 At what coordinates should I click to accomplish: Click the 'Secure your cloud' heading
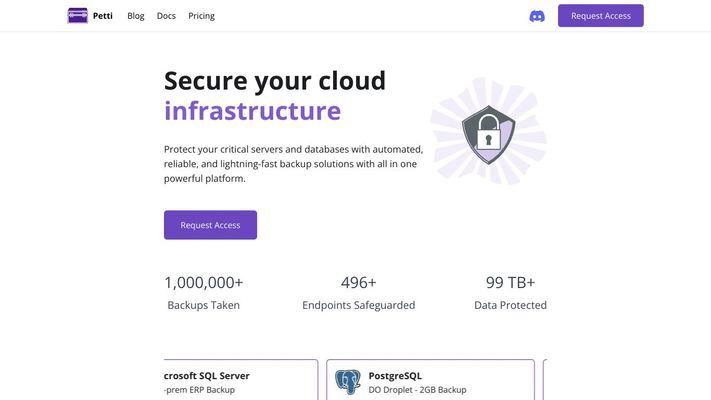(275, 81)
